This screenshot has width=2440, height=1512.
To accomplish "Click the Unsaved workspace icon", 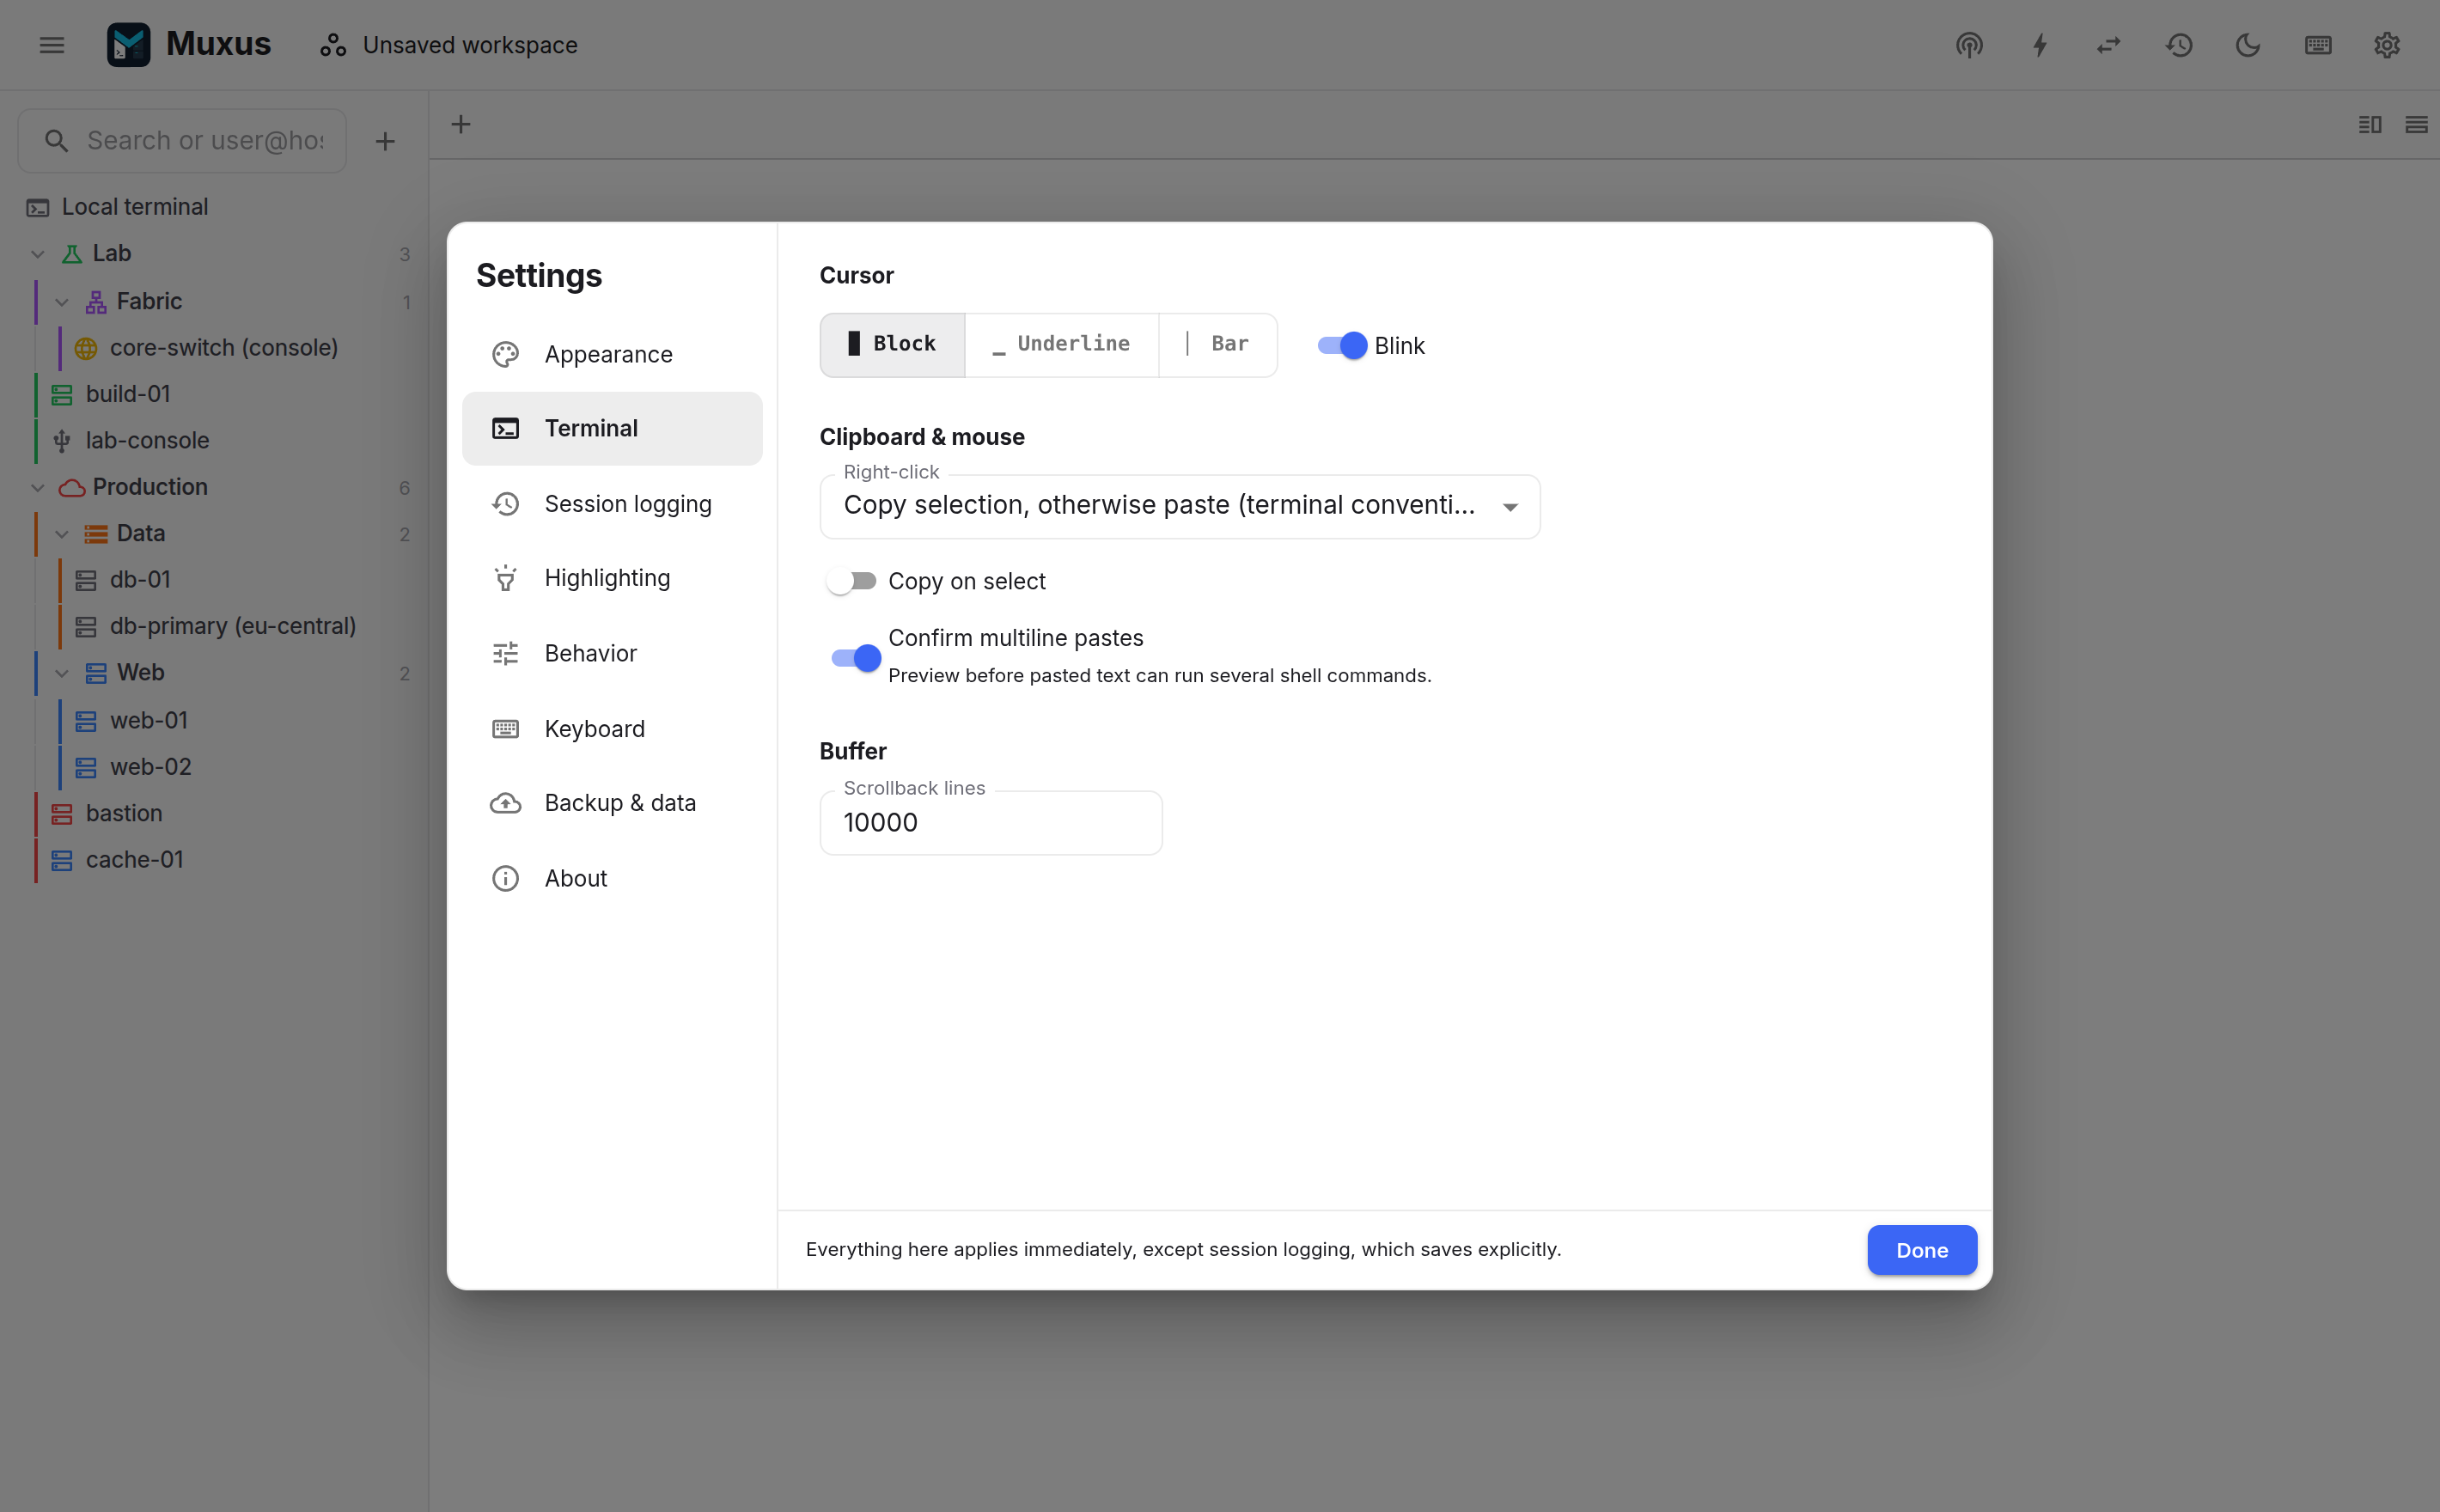I will coord(333,45).
